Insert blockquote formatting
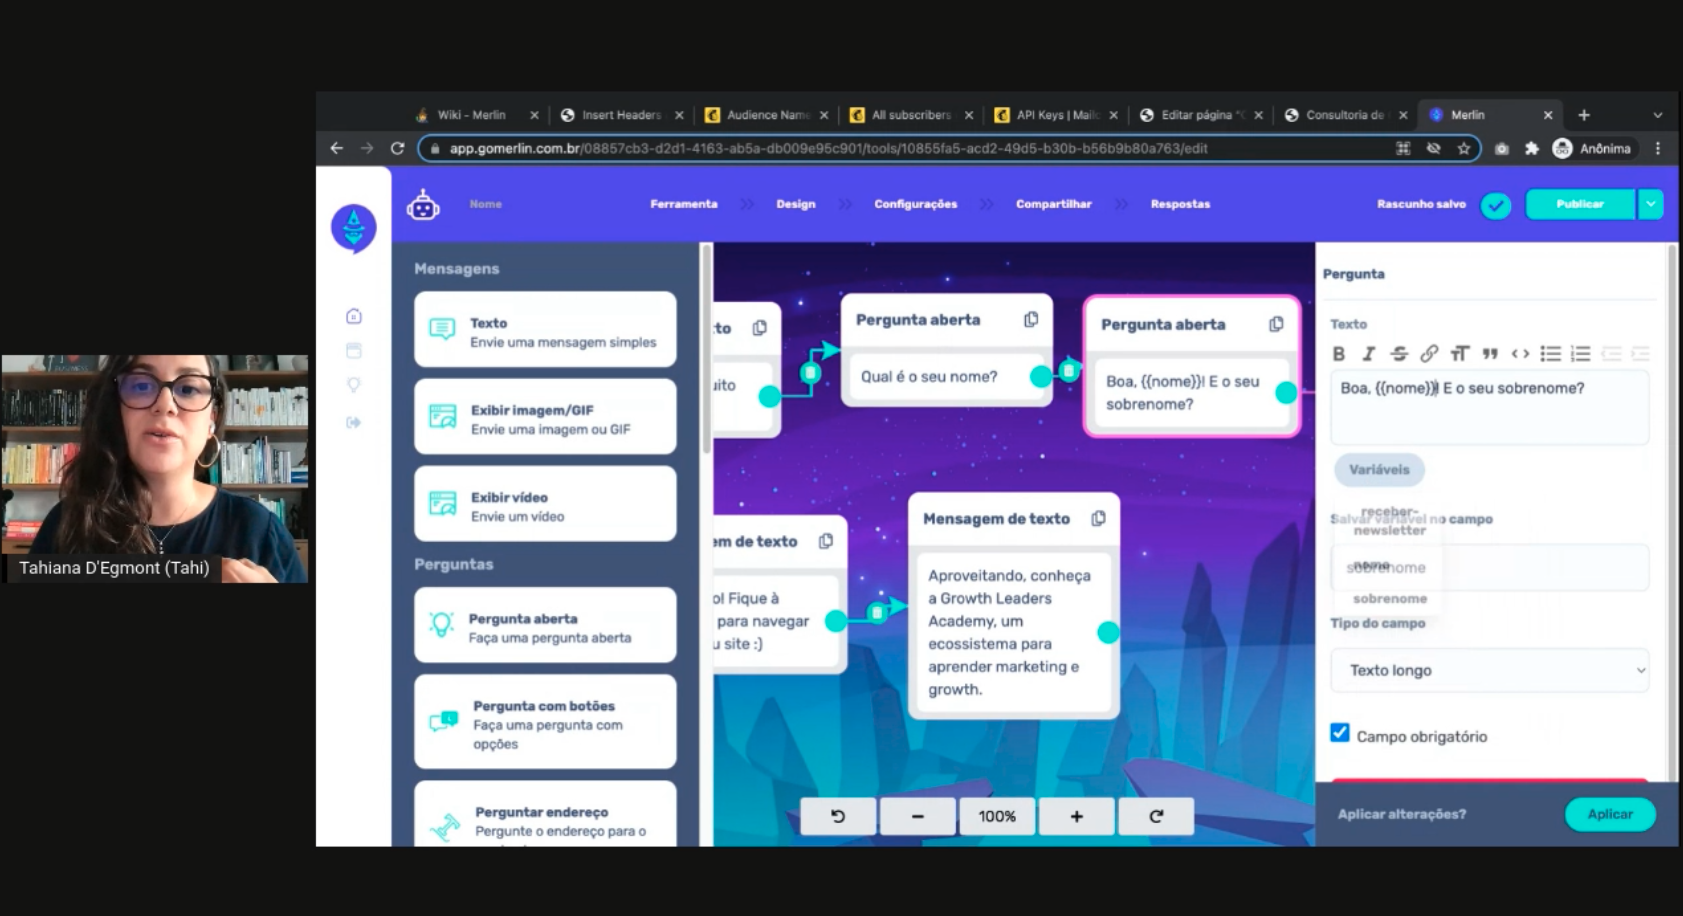Image resolution: width=1683 pixels, height=916 pixels. (x=1490, y=353)
